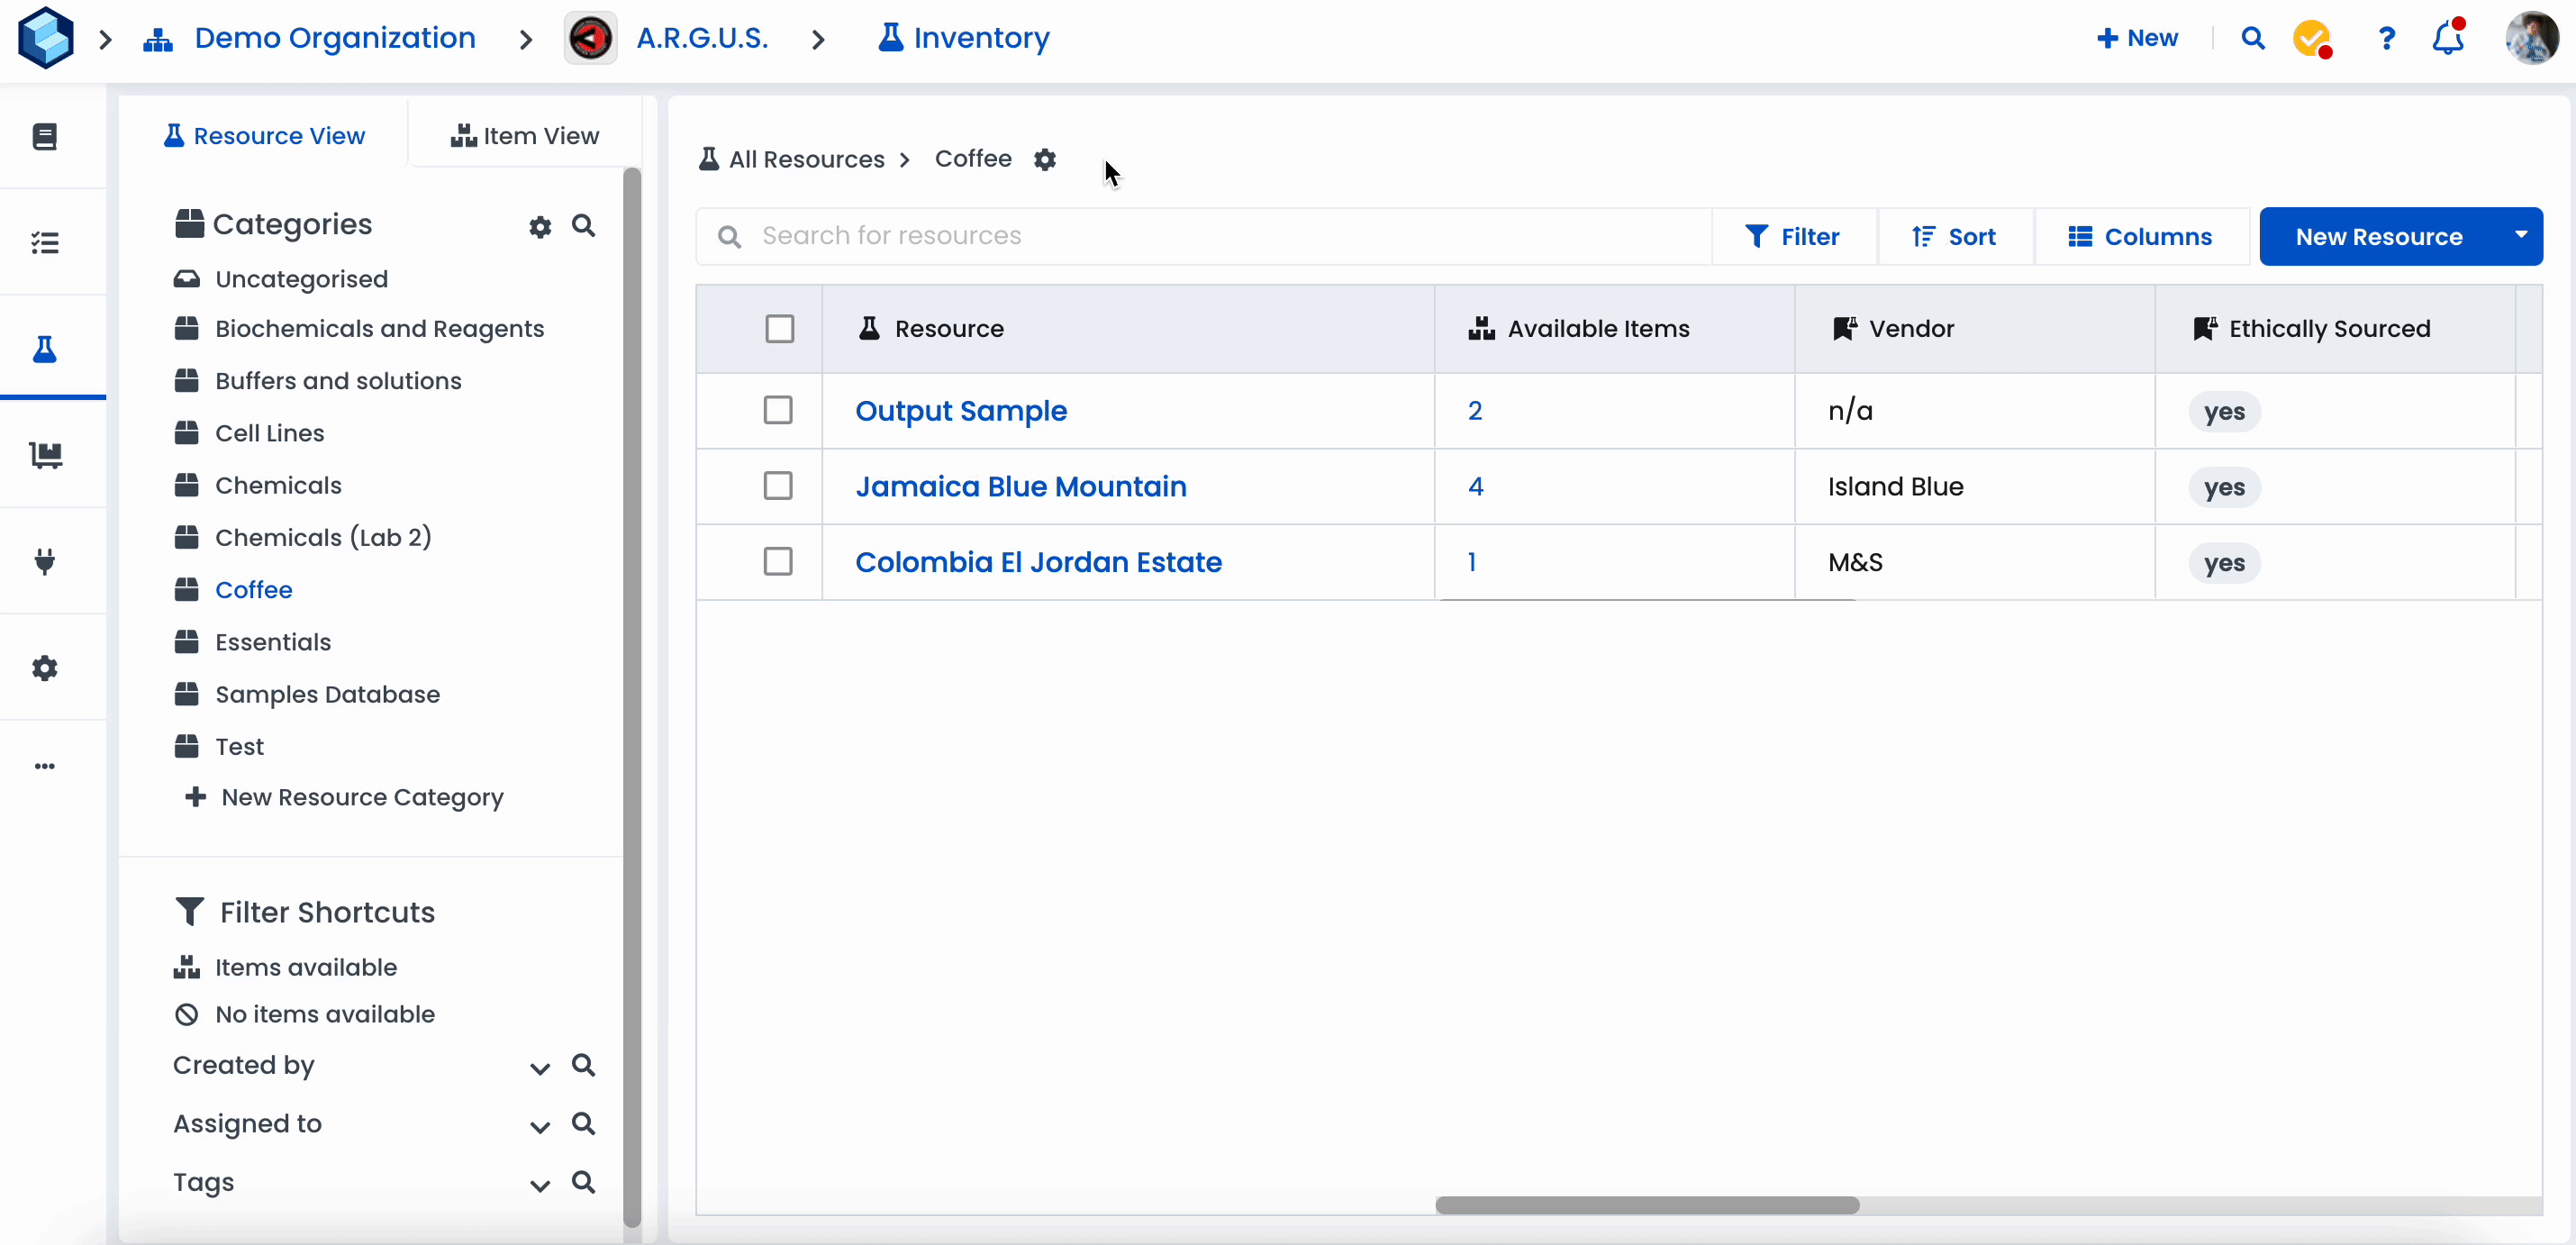The image size is (2576, 1245).
Task: Switch to the Item View tab
Action: tap(525, 136)
